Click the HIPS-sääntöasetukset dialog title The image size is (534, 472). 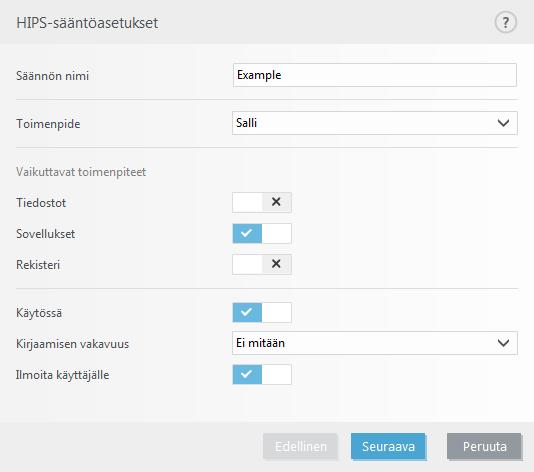pyautogui.click(x=87, y=23)
